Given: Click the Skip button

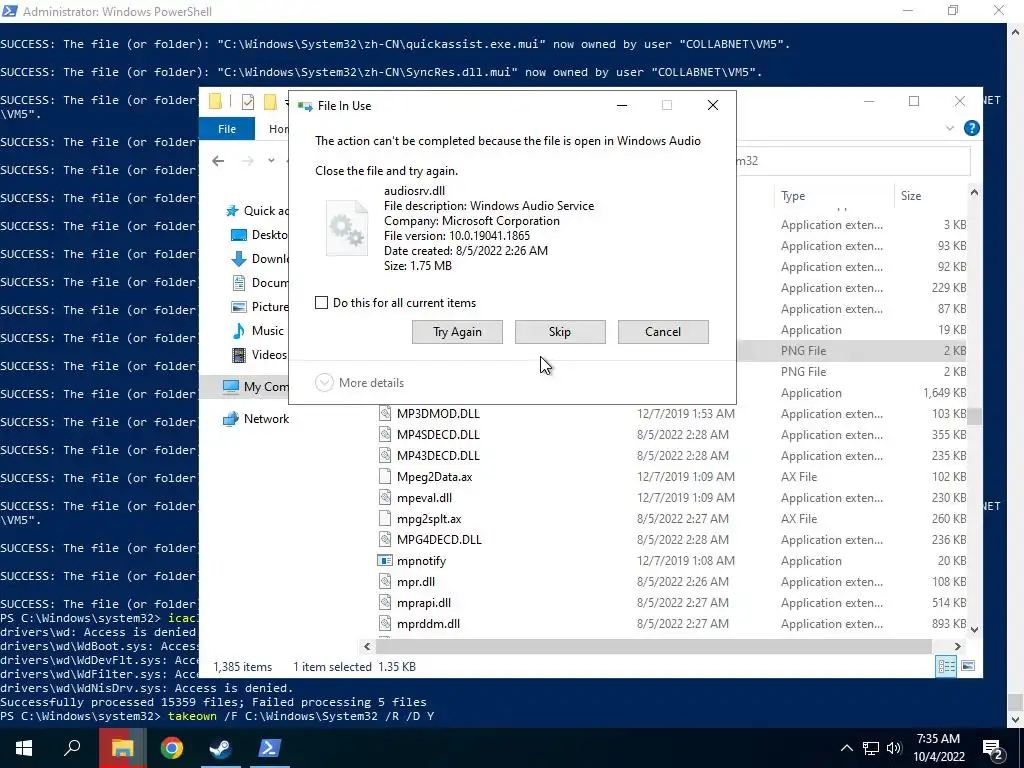Looking at the screenshot, I should tap(560, 332).
